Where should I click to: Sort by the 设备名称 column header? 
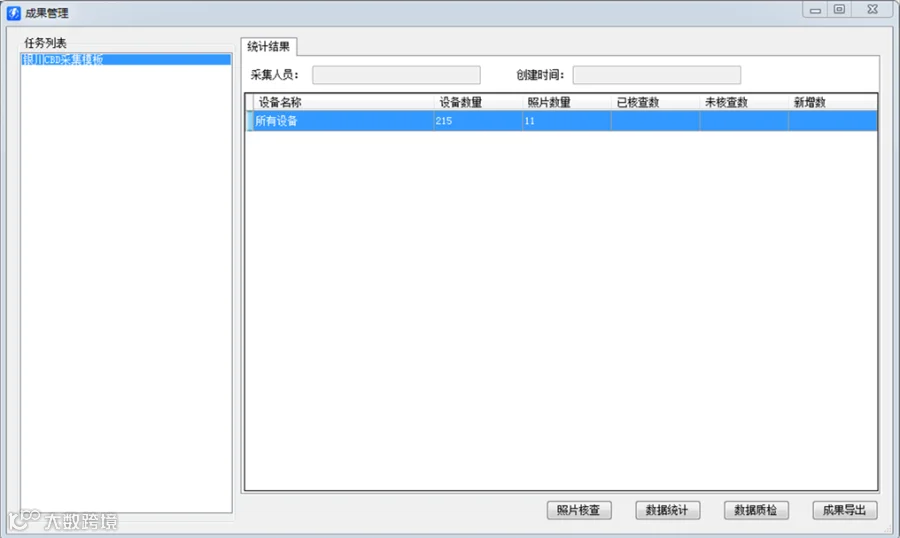click(x=343, y=102)
